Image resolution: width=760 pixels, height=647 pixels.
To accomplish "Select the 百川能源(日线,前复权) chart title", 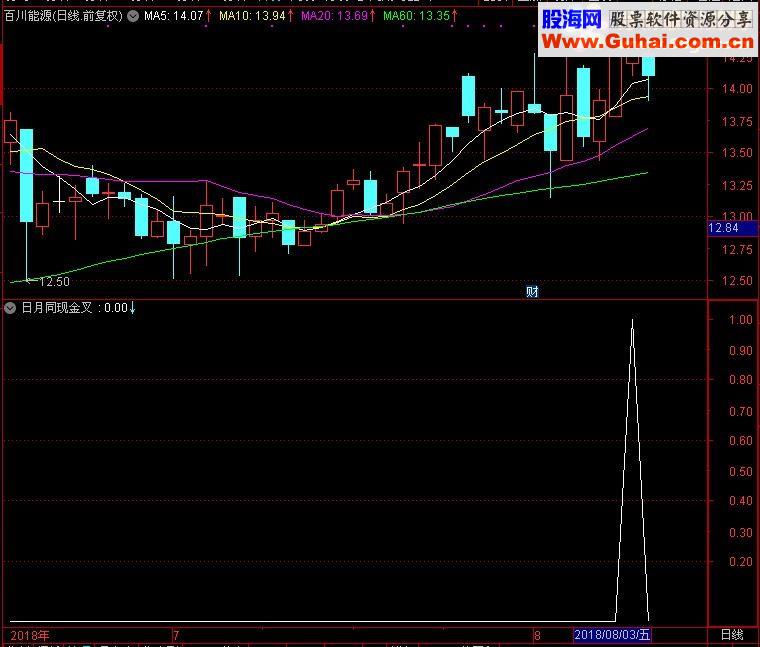I will coord(63,16).
